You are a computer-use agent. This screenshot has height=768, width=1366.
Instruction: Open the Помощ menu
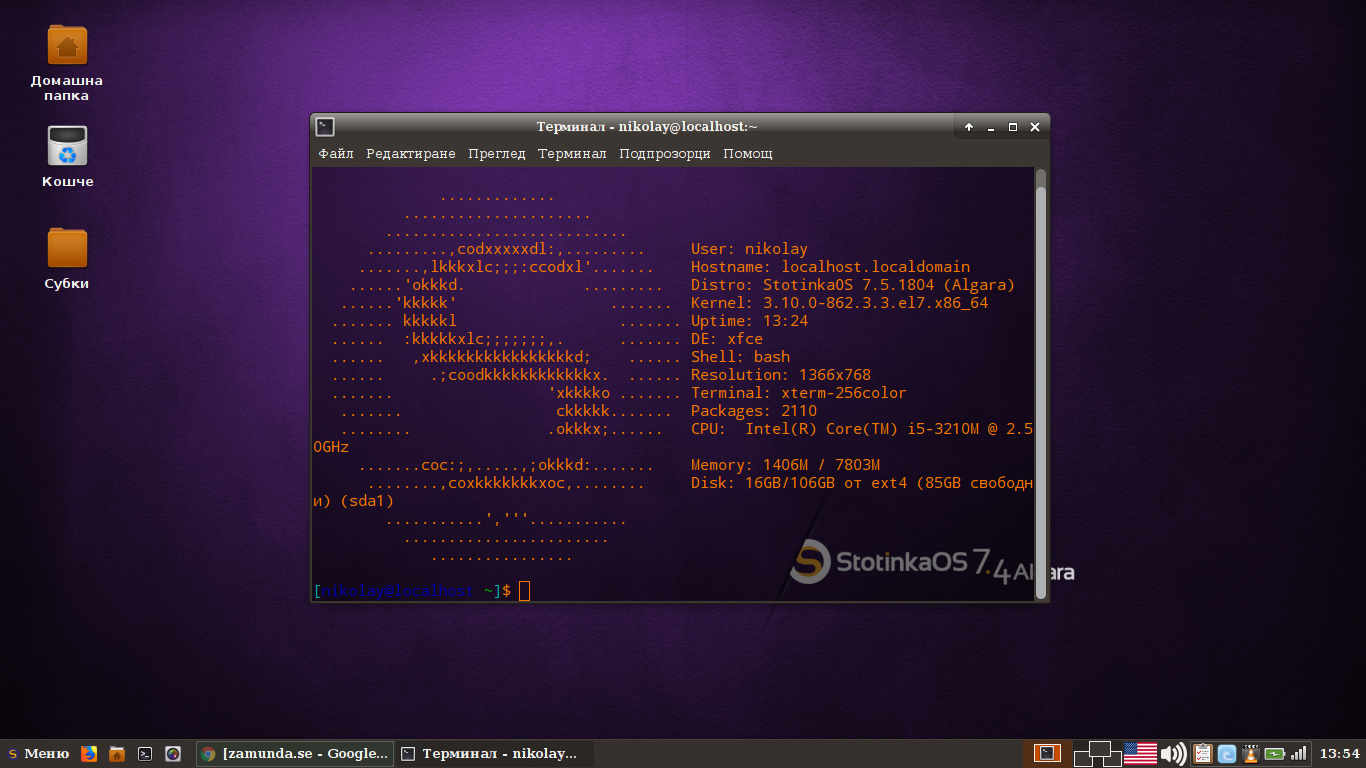tap(748, 154)
